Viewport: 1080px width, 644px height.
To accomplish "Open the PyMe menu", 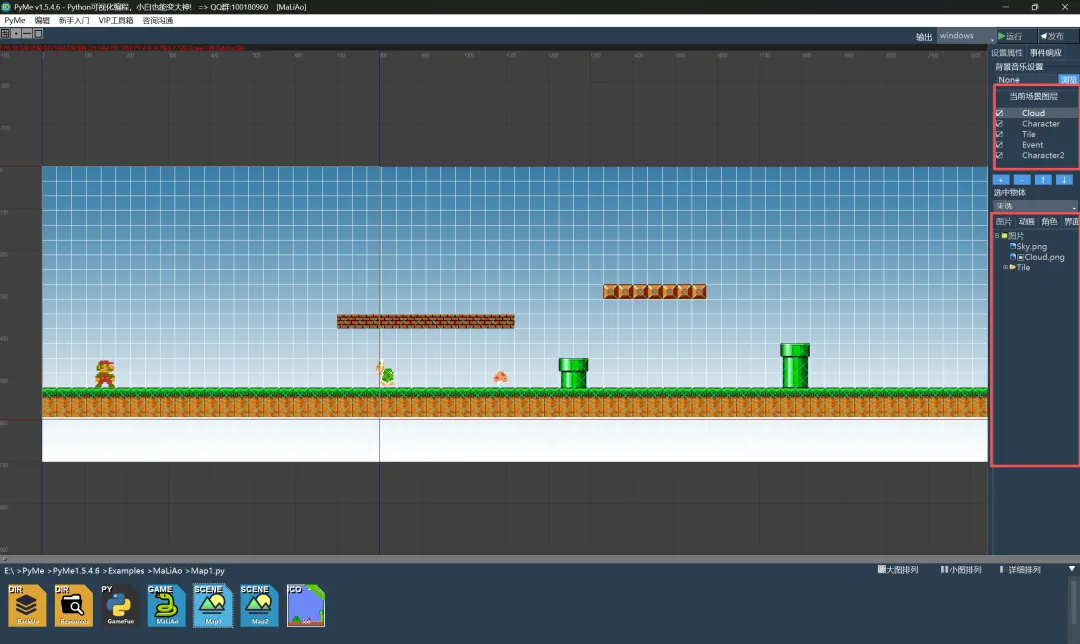I will pyautogui.click(x=14, y=21).
